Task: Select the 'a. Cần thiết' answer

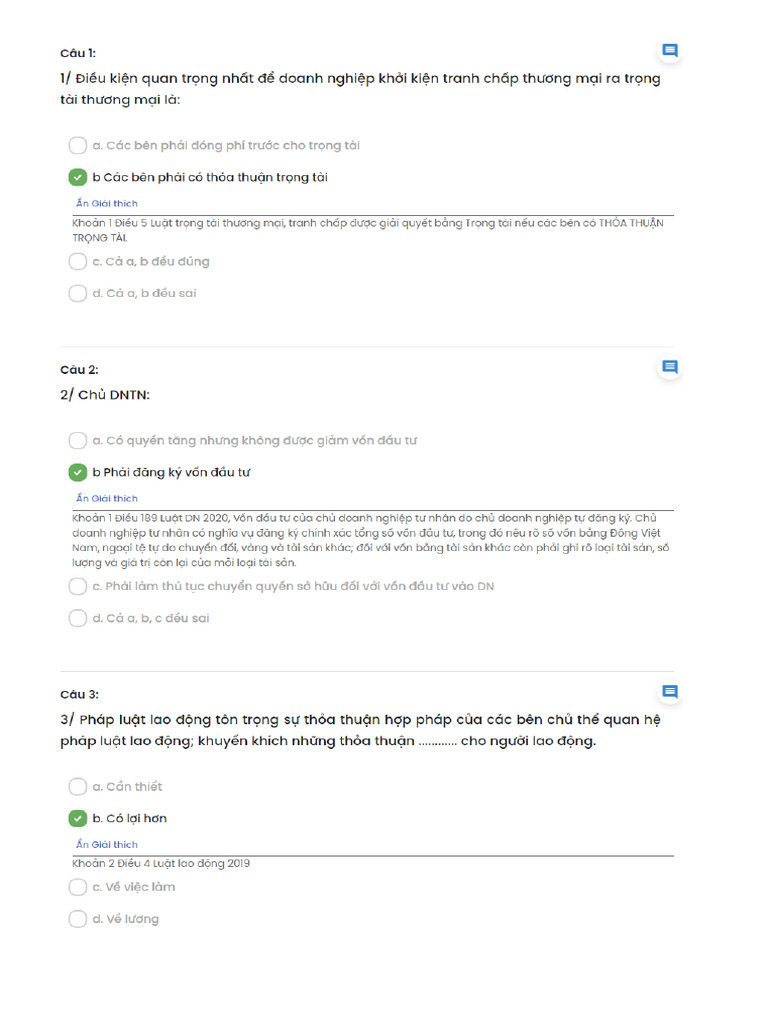Action: [x=78, y=787]
